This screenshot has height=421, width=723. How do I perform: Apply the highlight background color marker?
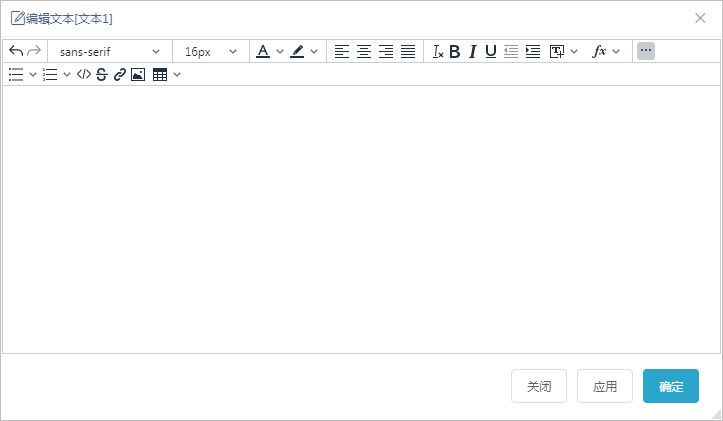click(297, 51)
